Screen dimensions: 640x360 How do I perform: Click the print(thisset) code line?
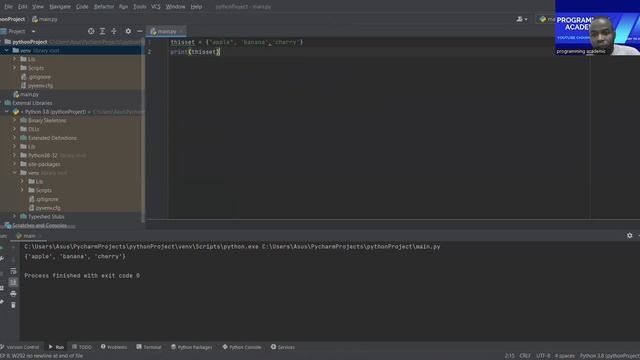click(195, 52)
